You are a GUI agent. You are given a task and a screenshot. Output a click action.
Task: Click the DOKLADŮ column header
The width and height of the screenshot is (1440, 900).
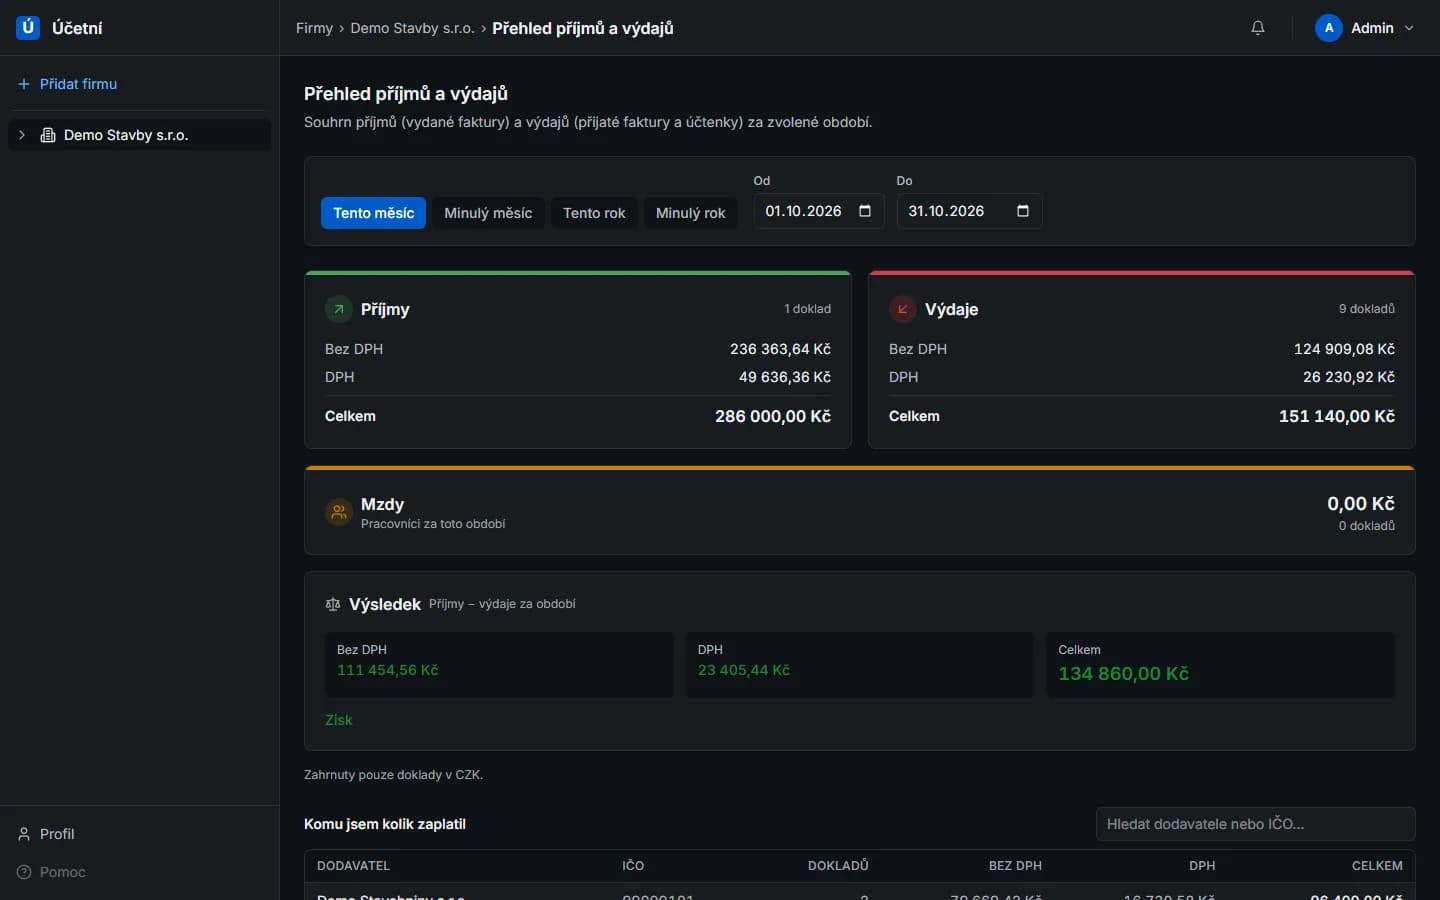838,866
